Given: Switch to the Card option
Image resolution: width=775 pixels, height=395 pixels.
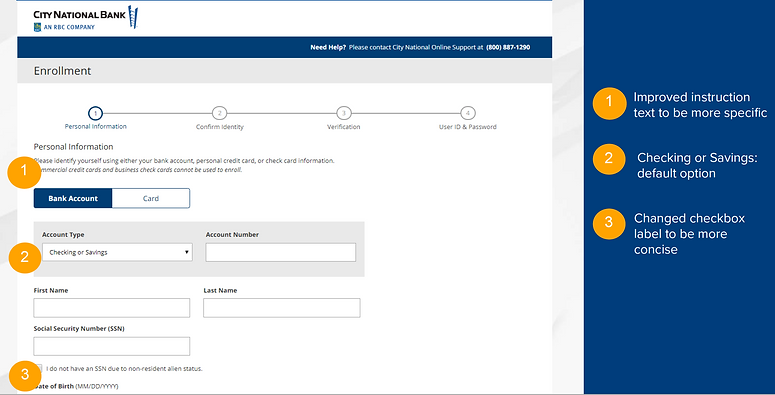Looking at the screenshot, I should 151,198.
